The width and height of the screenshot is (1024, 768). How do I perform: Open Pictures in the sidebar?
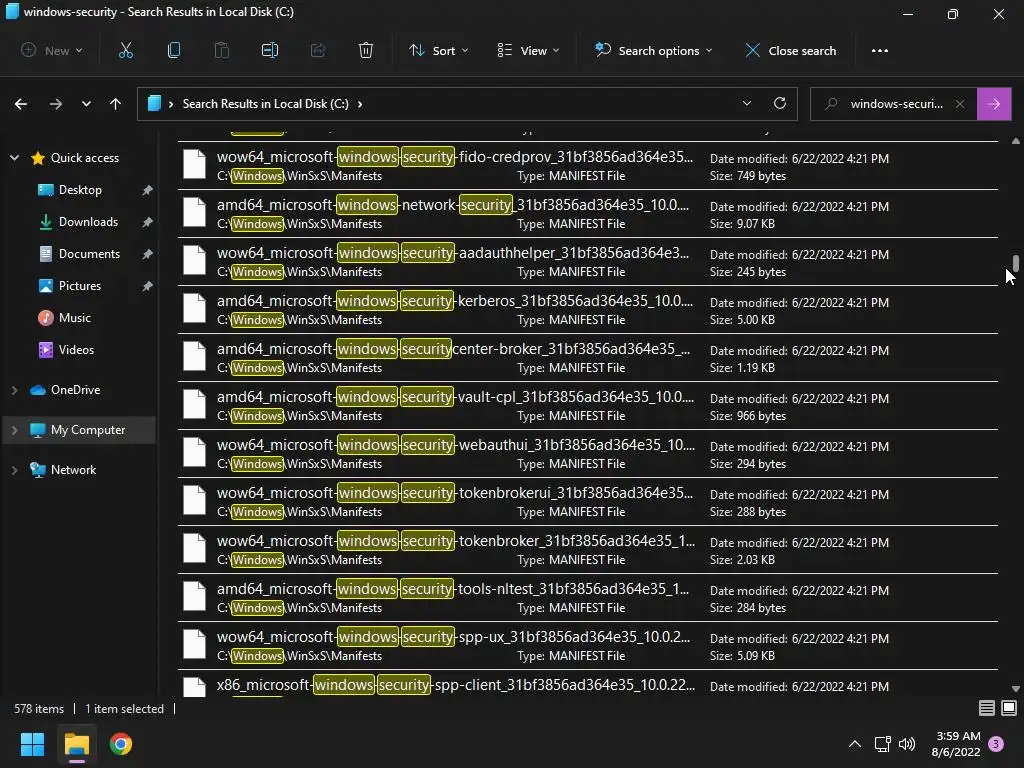[80, 286]
